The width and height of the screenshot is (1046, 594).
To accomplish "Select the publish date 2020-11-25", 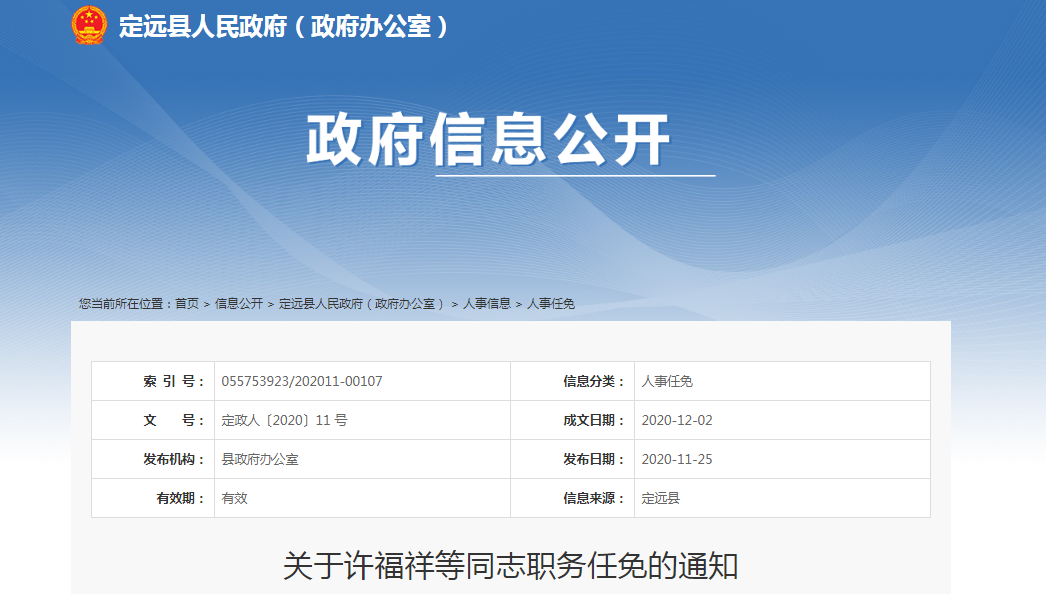I will tap(677, 459).
